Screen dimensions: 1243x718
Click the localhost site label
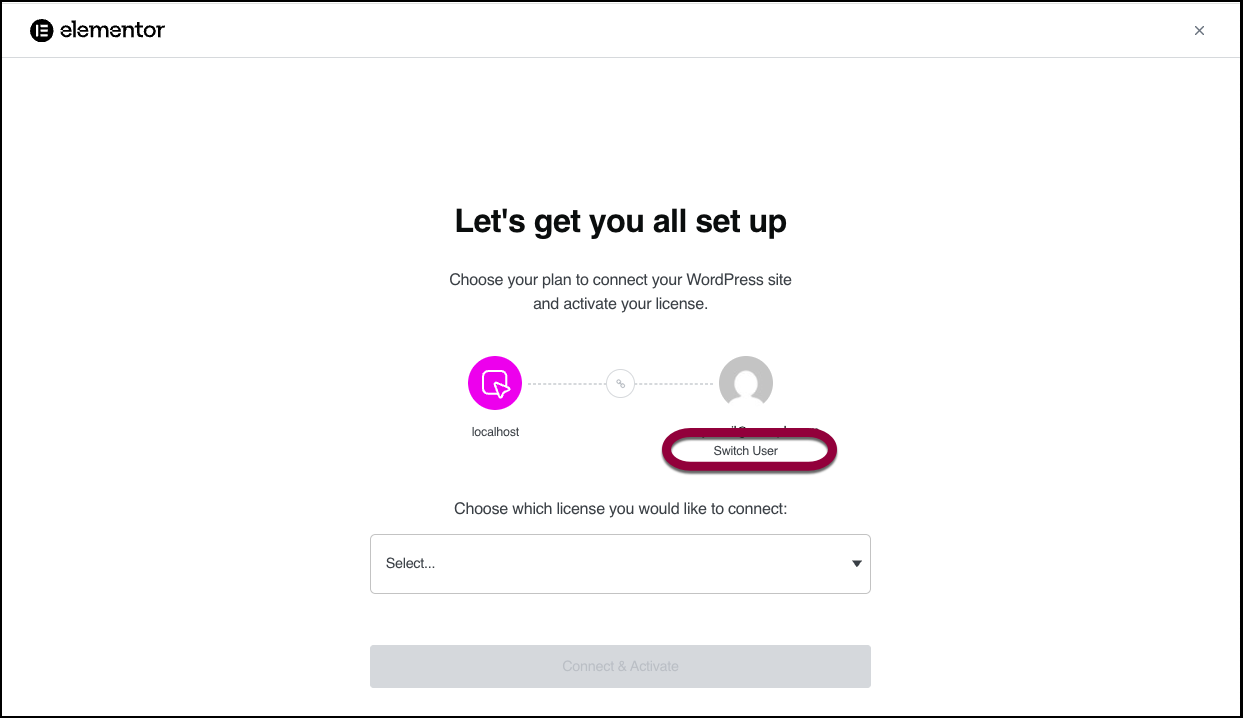tap(495, 432)
